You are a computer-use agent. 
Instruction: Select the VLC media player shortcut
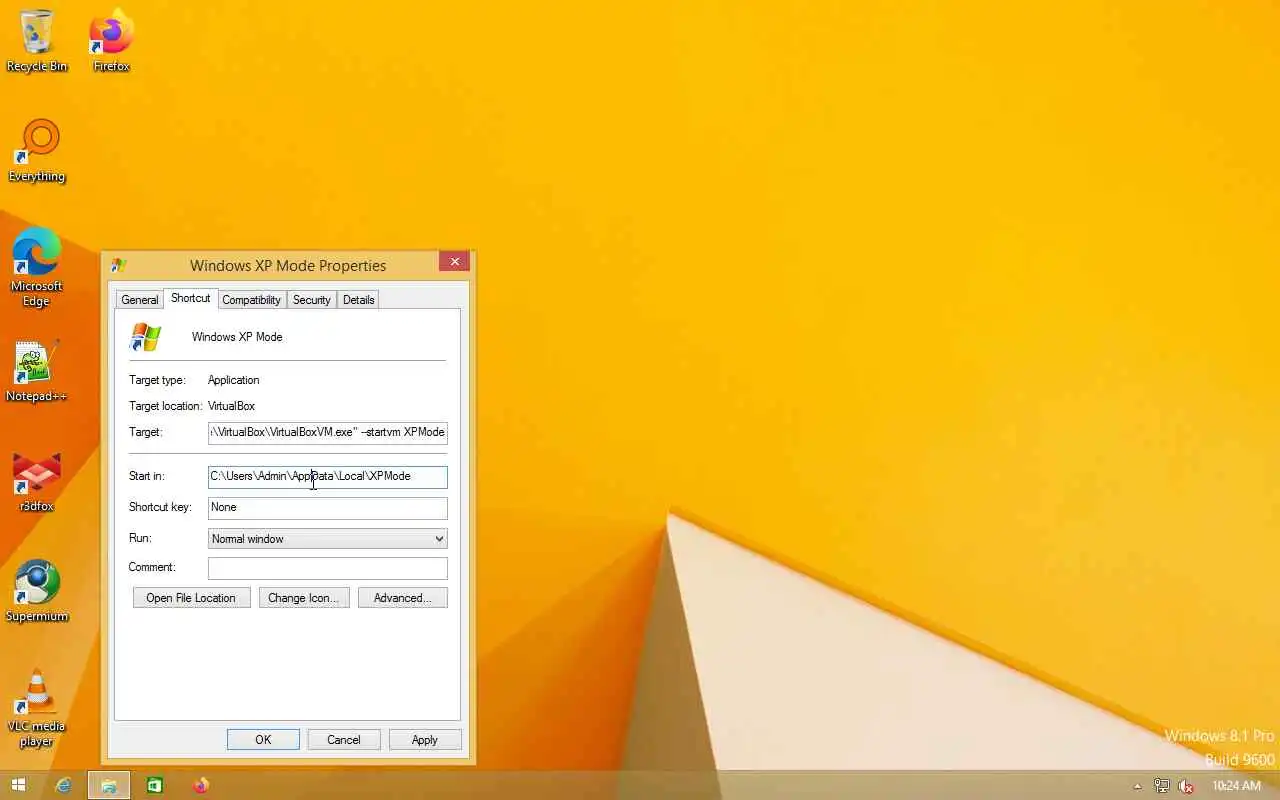click(37, 709)
